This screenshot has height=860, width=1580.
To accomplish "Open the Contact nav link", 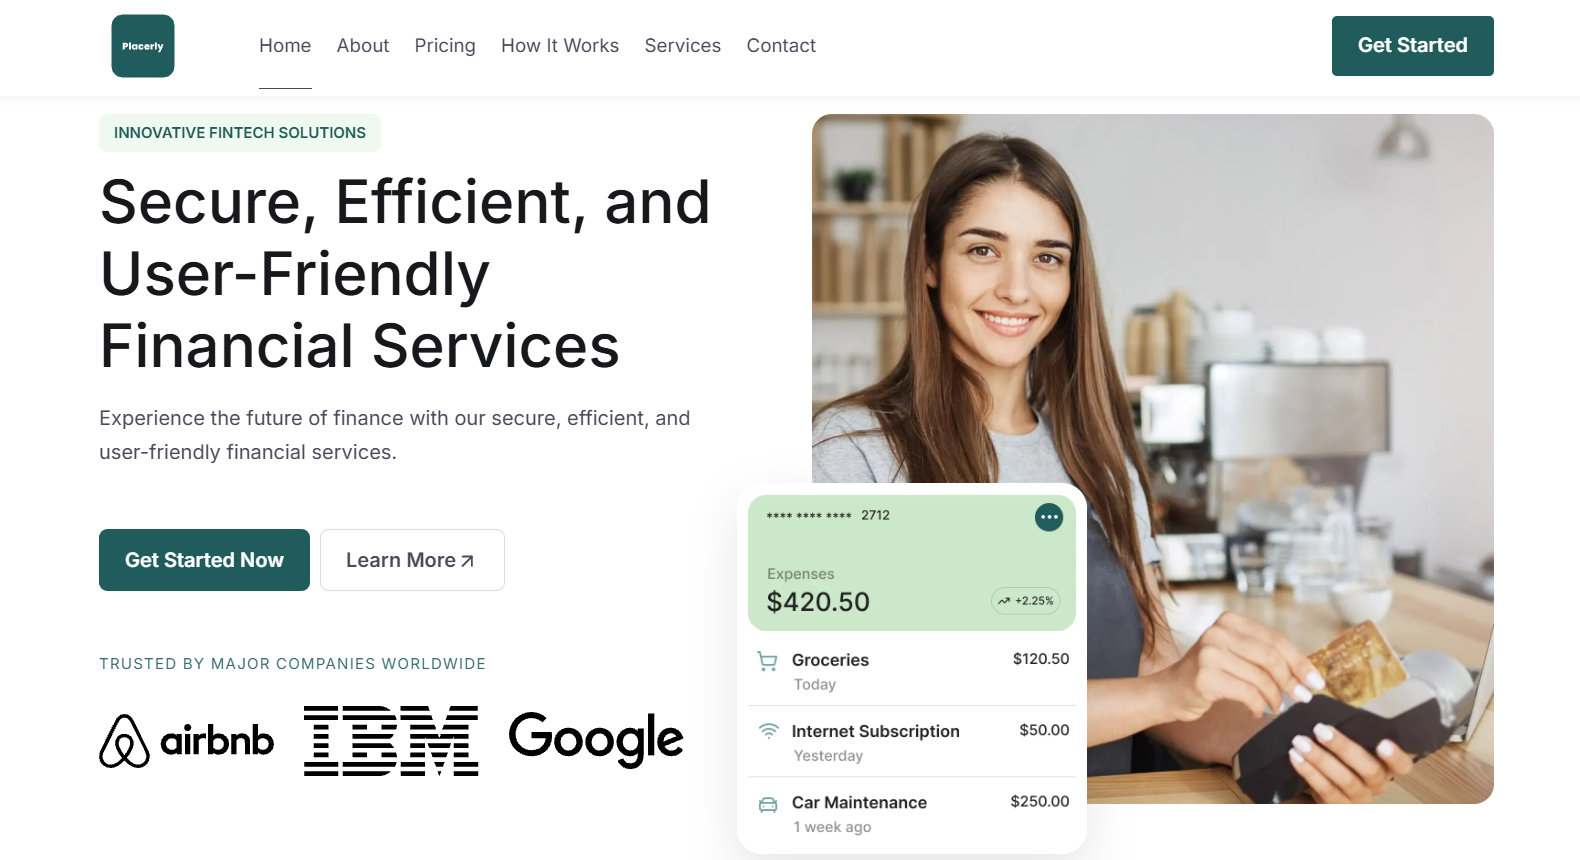I will click(x=781, y=46).
